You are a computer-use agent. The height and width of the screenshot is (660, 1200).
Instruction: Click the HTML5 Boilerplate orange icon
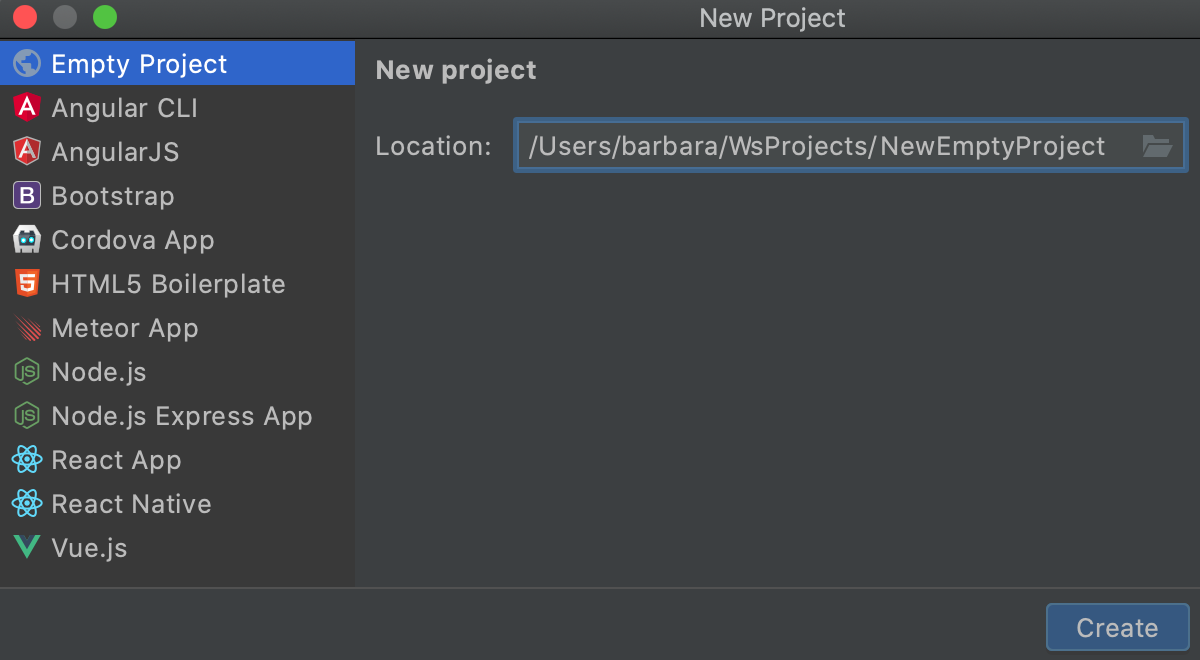coord(27,284)
